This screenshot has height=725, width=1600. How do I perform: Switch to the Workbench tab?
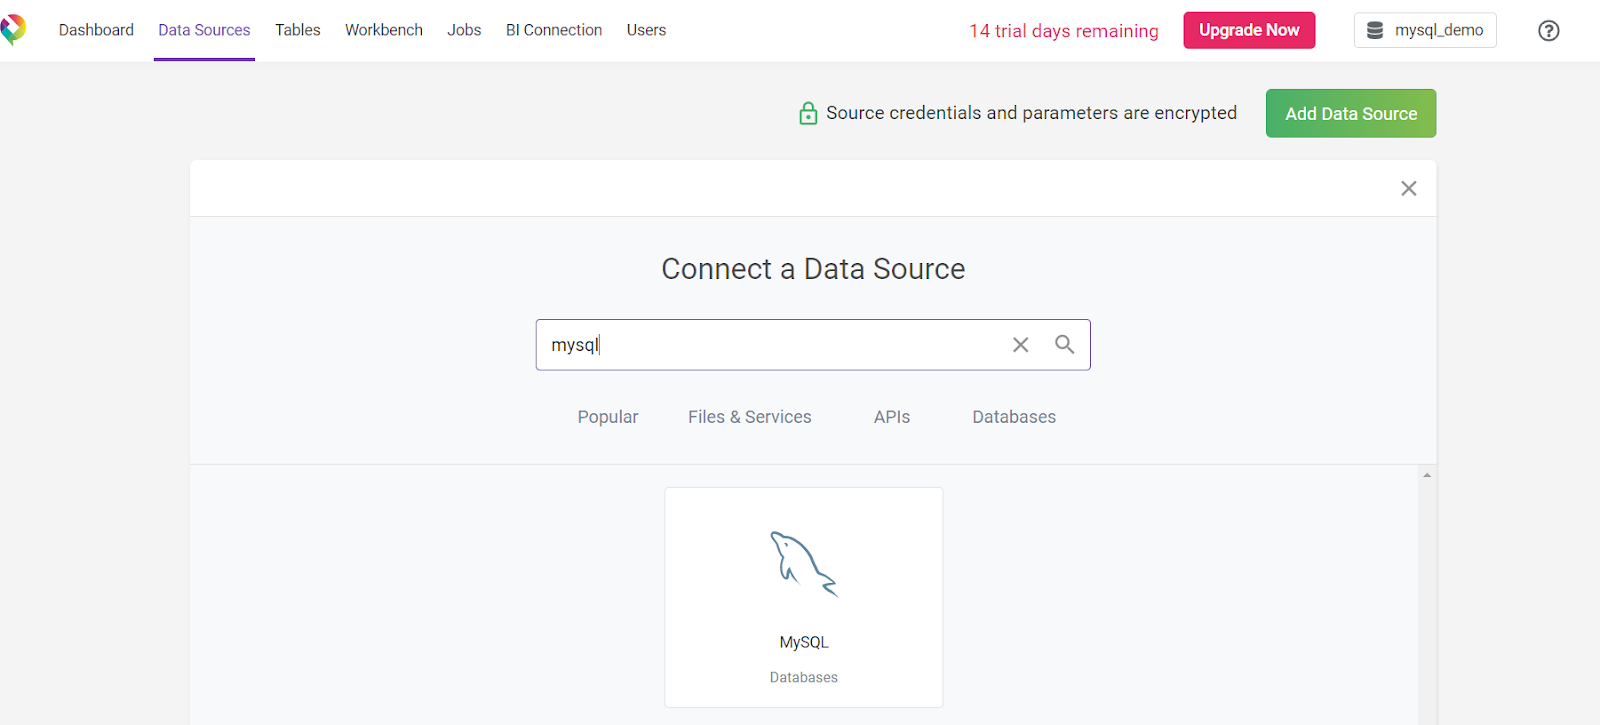click(x=383, y=30)
